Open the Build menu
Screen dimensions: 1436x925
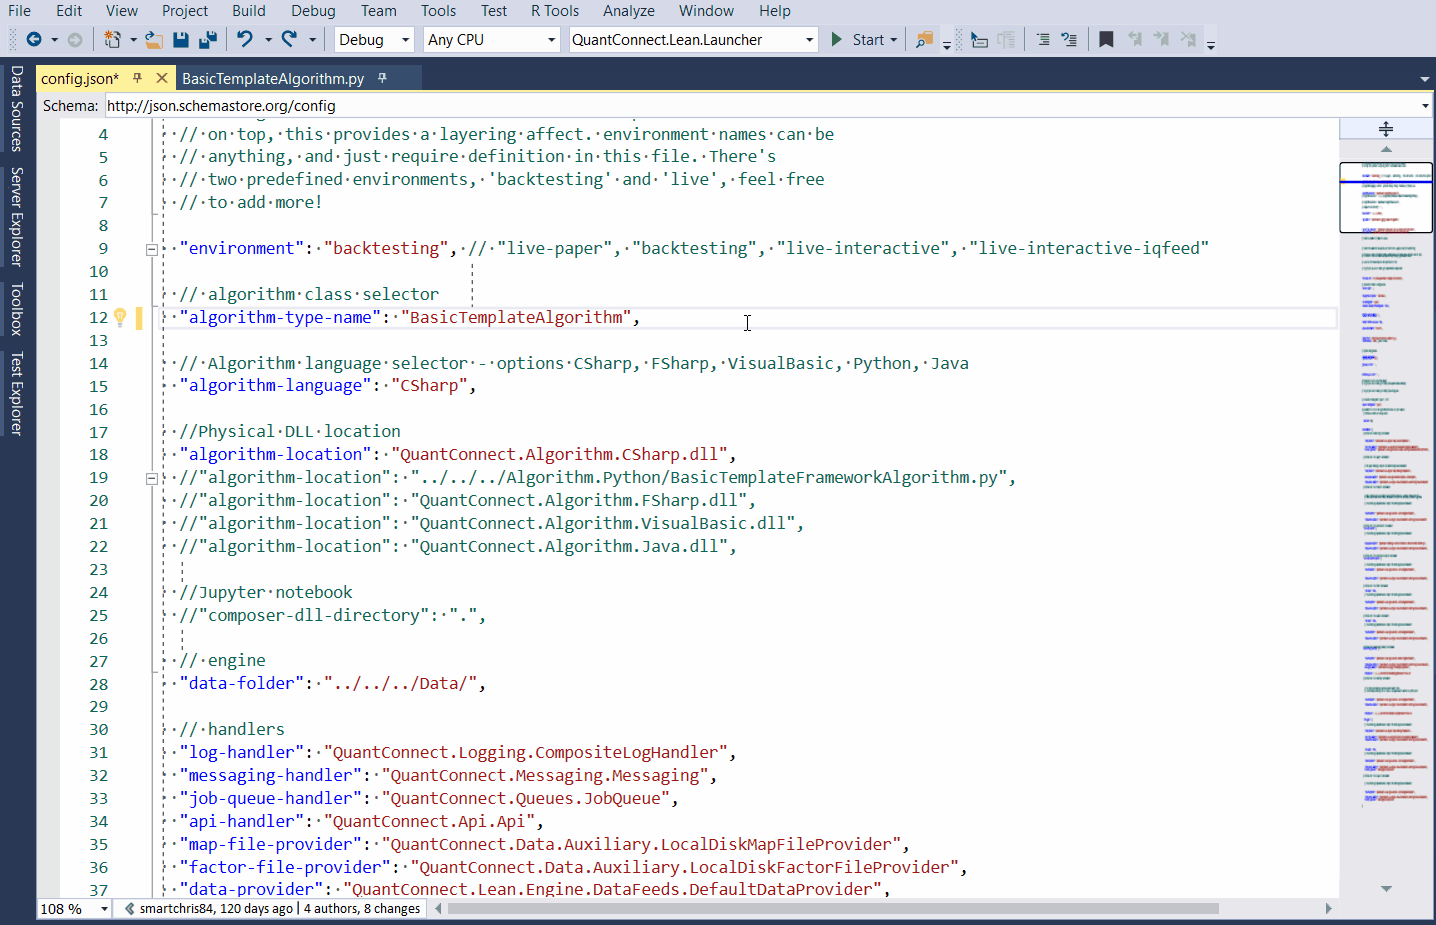click(249, 11)
